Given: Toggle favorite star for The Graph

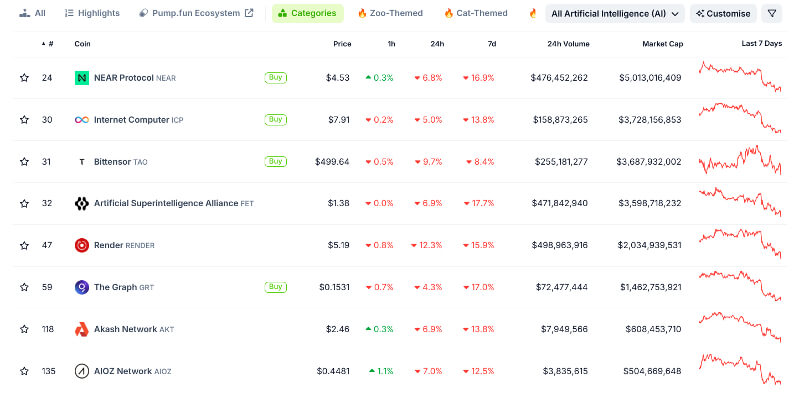Looking at the screenshot, I should 24,287.
